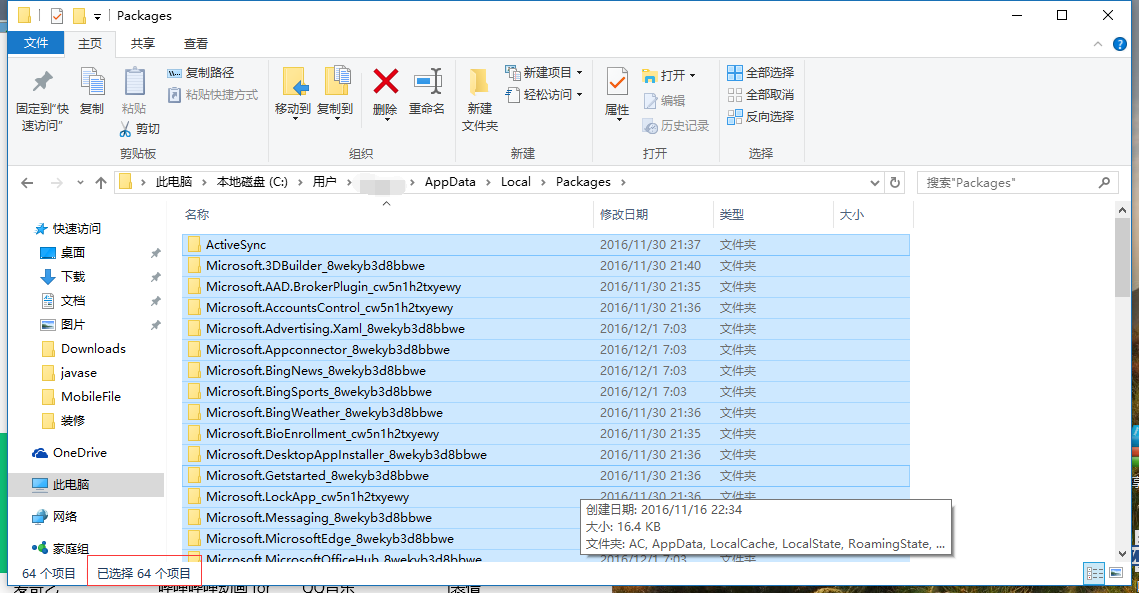The height and width of the screenshot is (593, 1139).
Task: Select Microsoft.3DBuilder_8wekyb3d8bbwe folder
Action: pos(546,266)
